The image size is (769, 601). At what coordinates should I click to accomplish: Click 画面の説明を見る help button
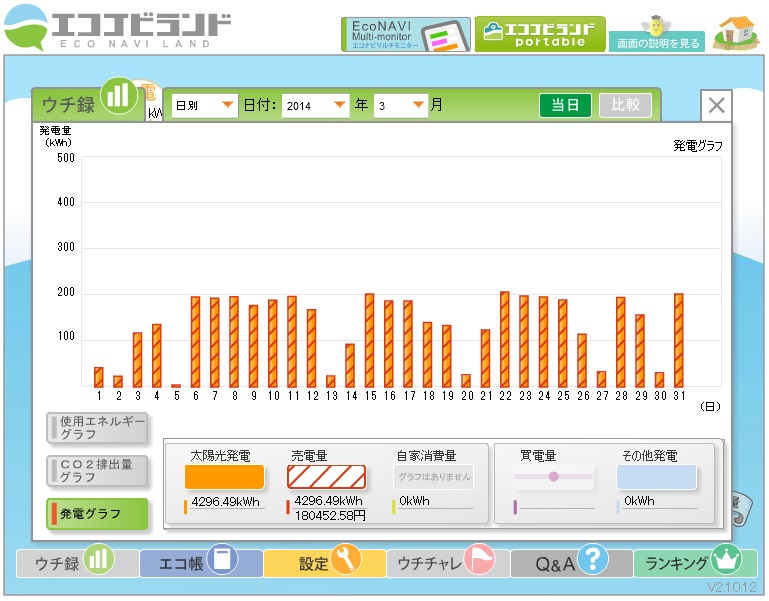pos(657,43)
